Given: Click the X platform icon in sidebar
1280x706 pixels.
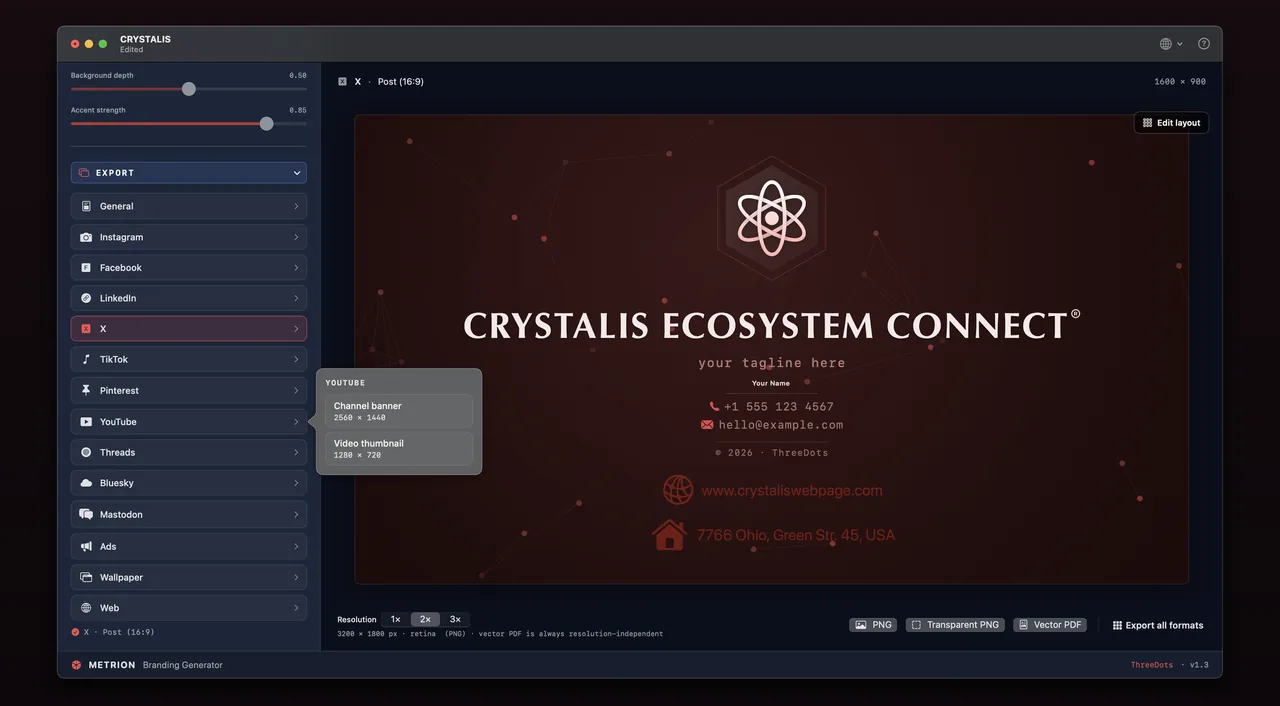Looking at the screenshot, I should (86, 329).
